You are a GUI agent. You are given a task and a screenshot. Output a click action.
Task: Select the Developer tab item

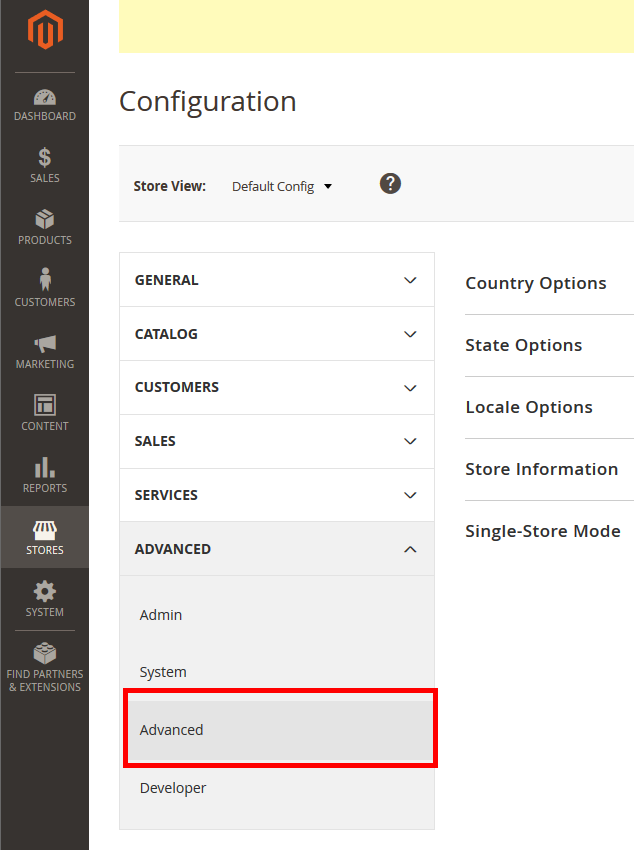[173, 788]
